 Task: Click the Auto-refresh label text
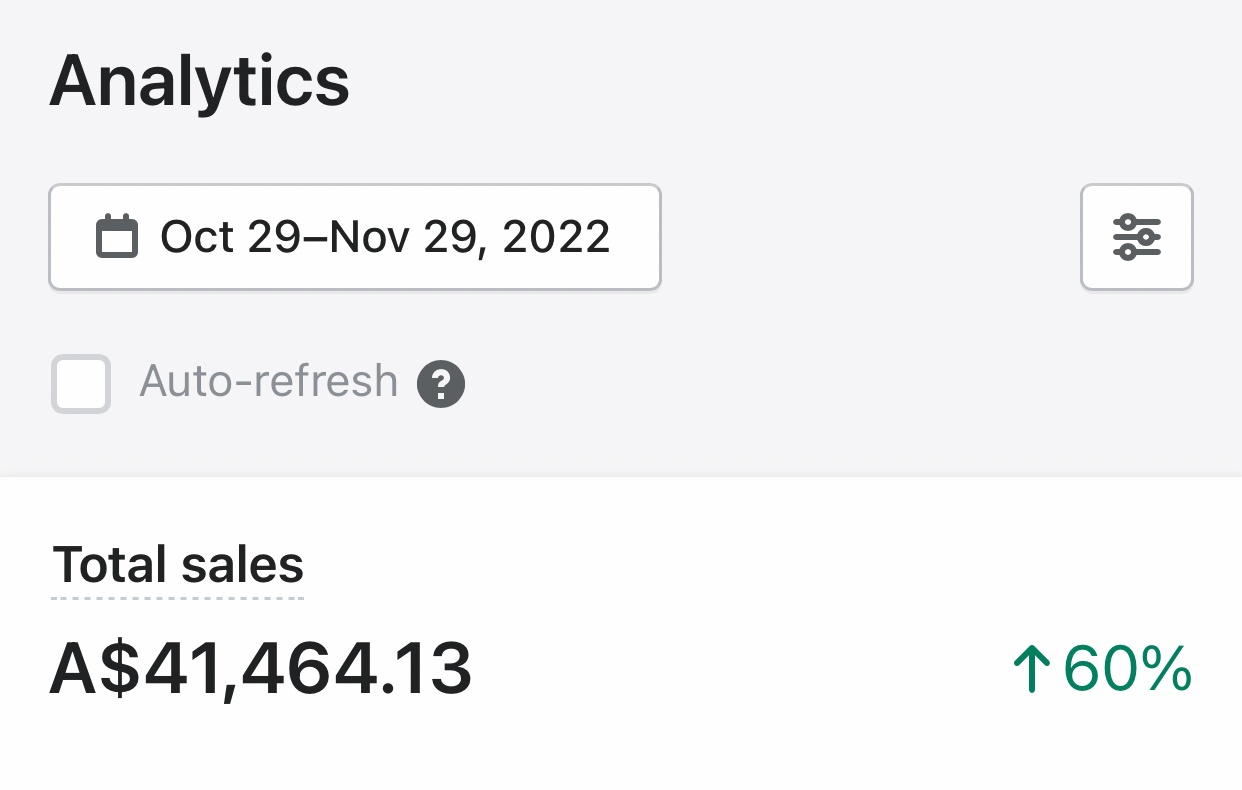(x=268, y=381)
